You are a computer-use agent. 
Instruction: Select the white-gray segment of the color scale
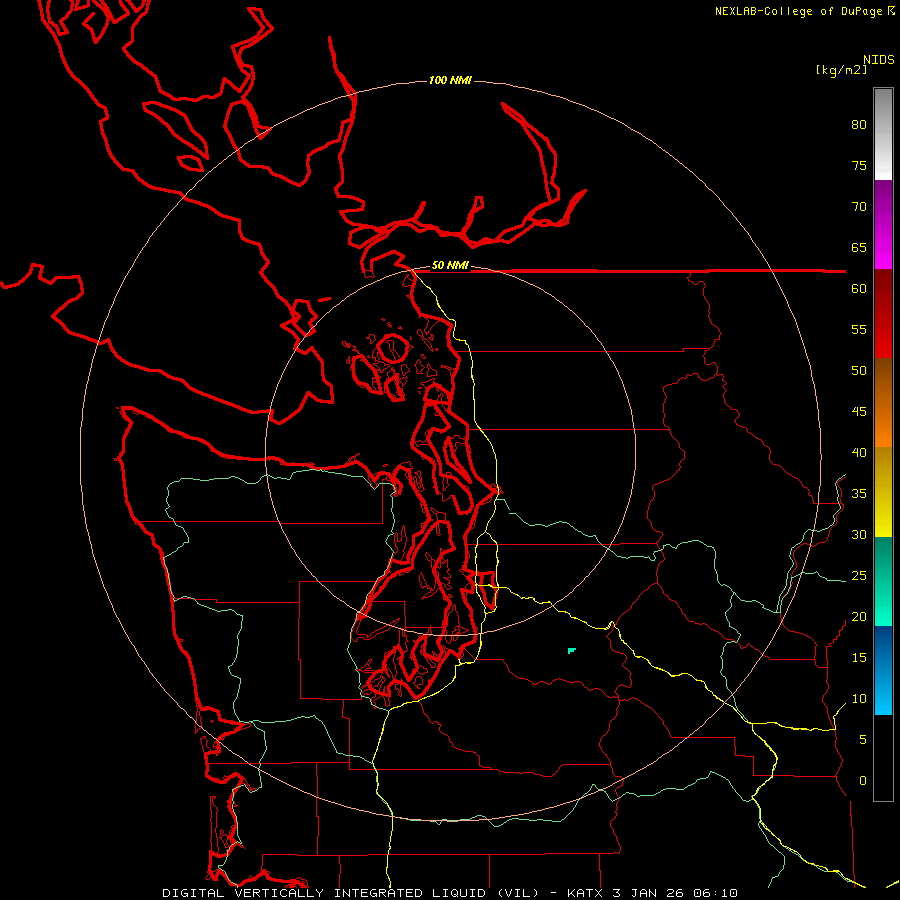tap(883, 134)
